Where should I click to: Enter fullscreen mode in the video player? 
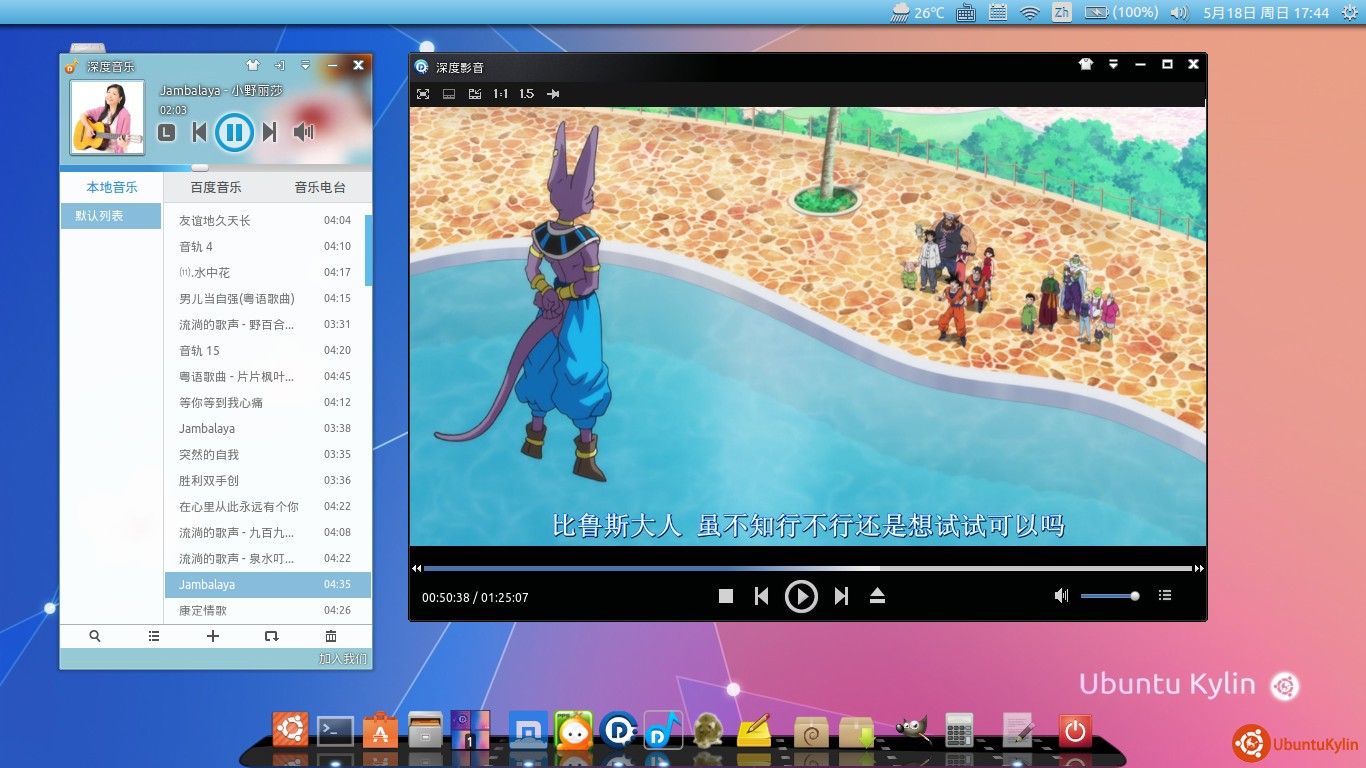click(423, 94)
